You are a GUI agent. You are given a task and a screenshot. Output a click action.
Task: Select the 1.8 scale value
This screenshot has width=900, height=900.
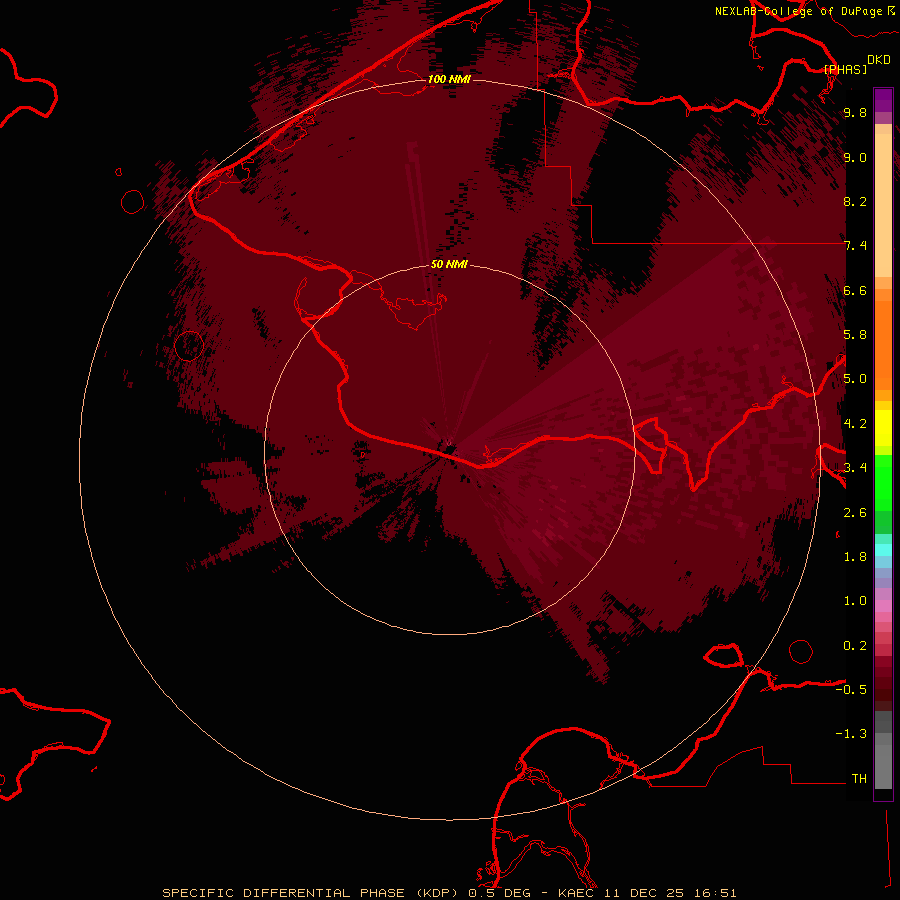pyautogui.click(x=855, y=557)
